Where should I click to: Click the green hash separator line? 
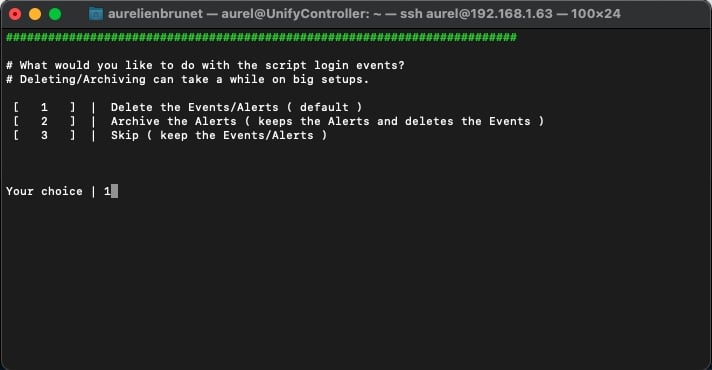(x=261, y=37)
